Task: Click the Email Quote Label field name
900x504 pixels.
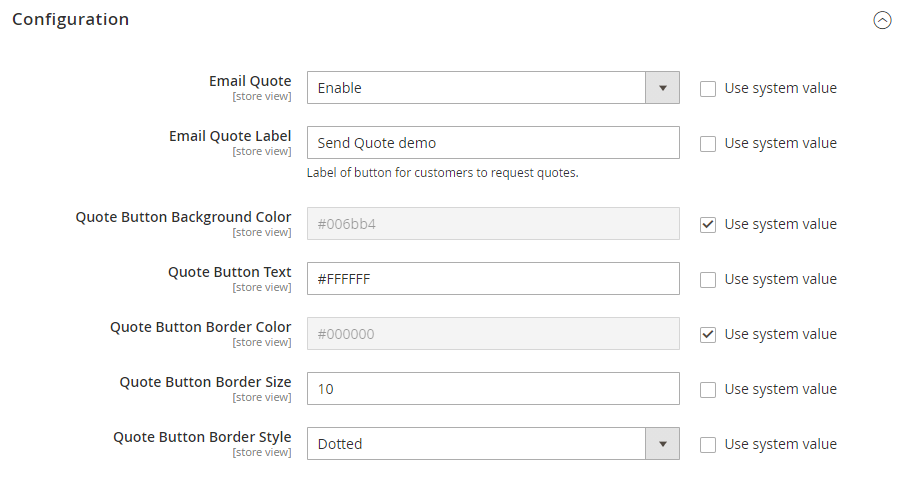Action: (x=230, y=136)
